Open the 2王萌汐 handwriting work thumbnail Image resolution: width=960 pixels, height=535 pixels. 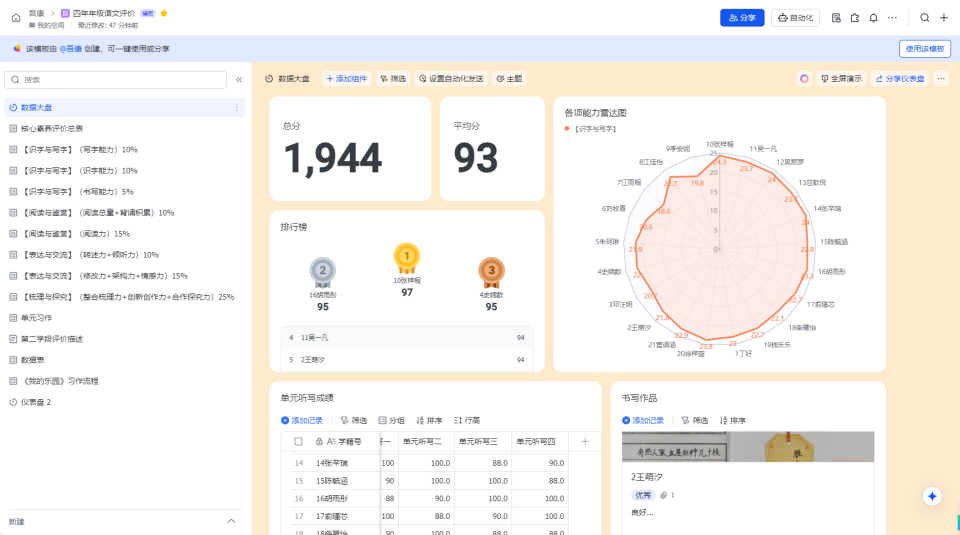(x=748, y=447)
